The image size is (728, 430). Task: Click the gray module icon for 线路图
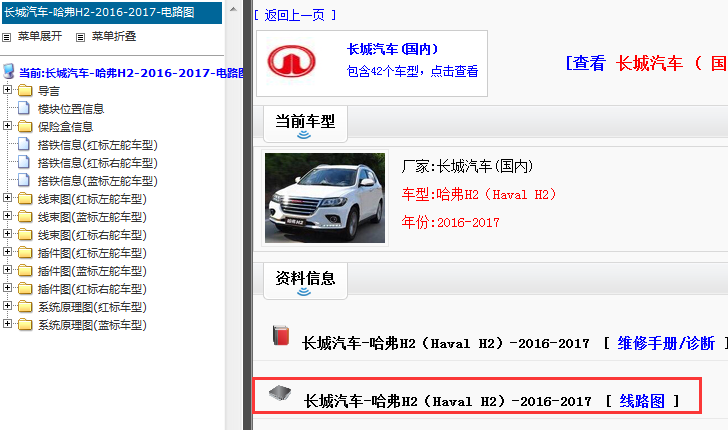(x=280, y=393)
